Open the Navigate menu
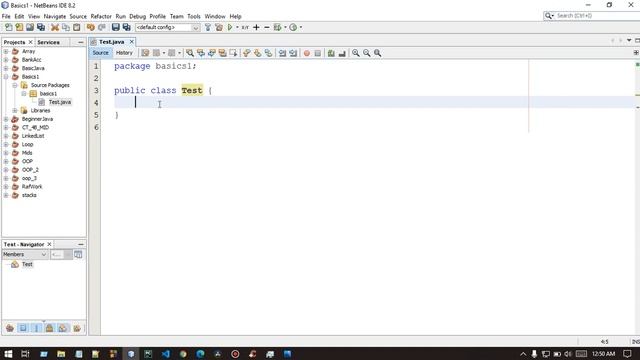640x360 pixels. click(x=55, y=16)
